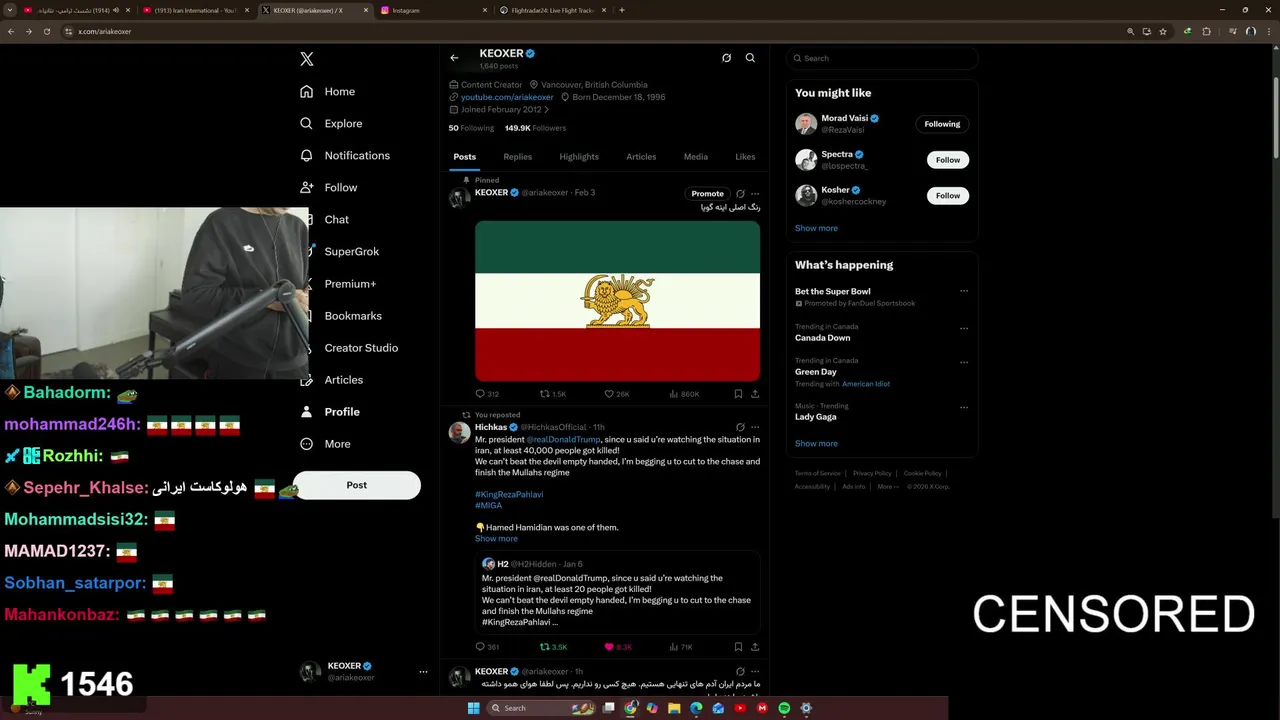Viewport: 1280px width, 720px height.
Task: Click Following button for Morad Vaisi
Action: (x=942, y=124)
